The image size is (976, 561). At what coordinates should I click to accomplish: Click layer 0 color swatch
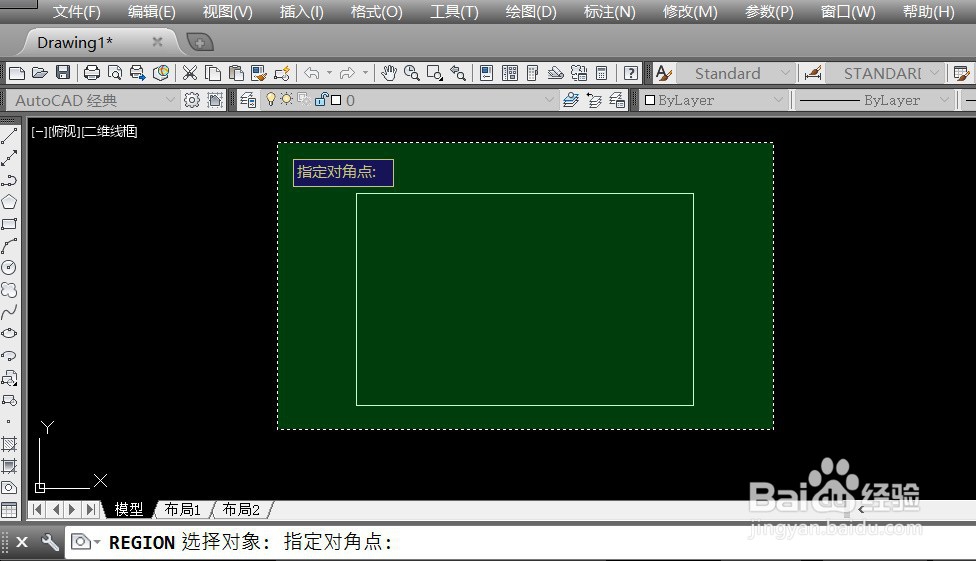click(x=336, y=100)
